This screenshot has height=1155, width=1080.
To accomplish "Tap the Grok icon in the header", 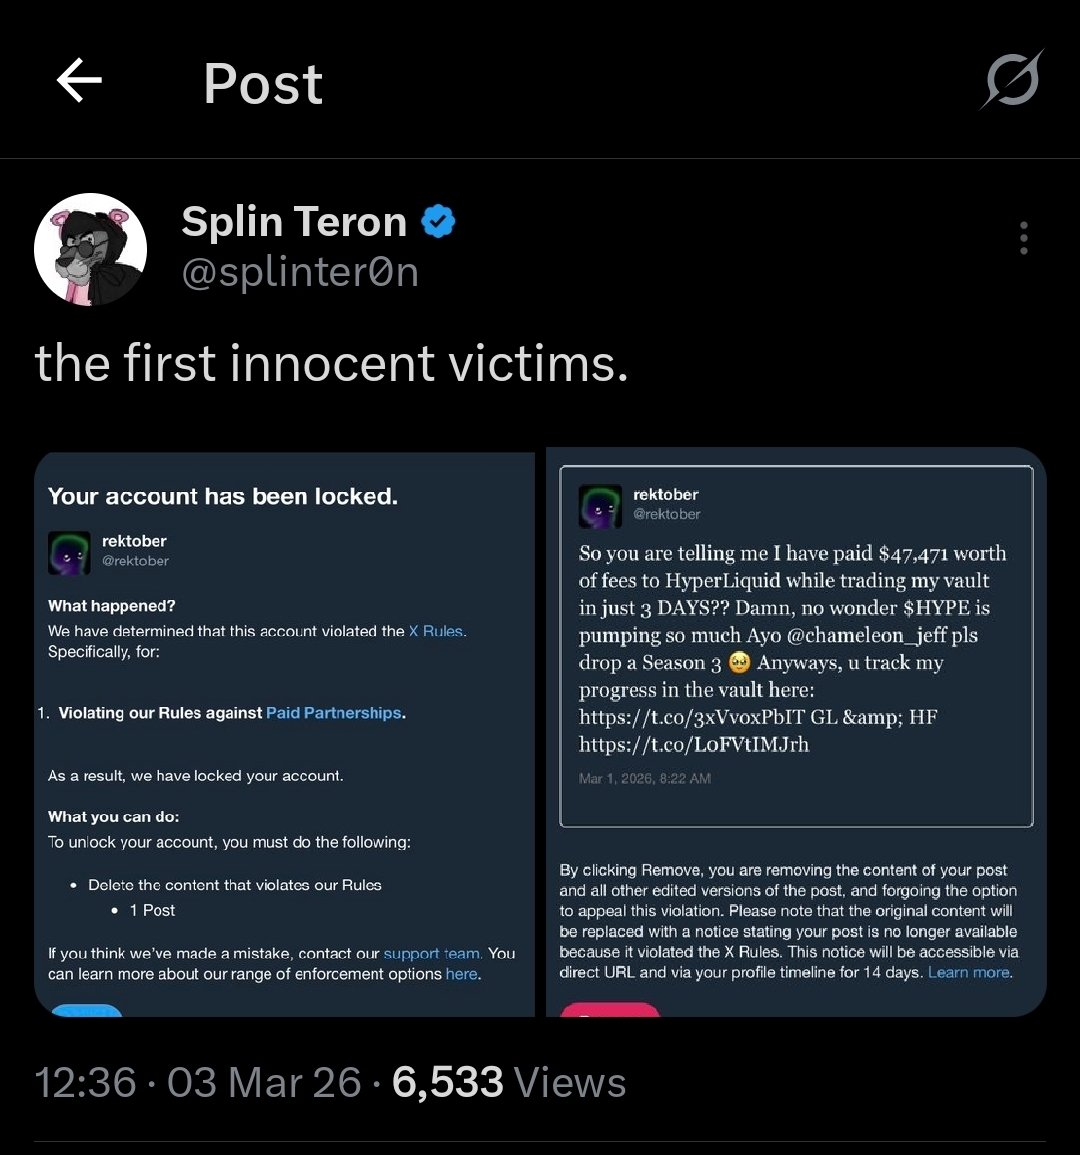I will coord(1011,79).
